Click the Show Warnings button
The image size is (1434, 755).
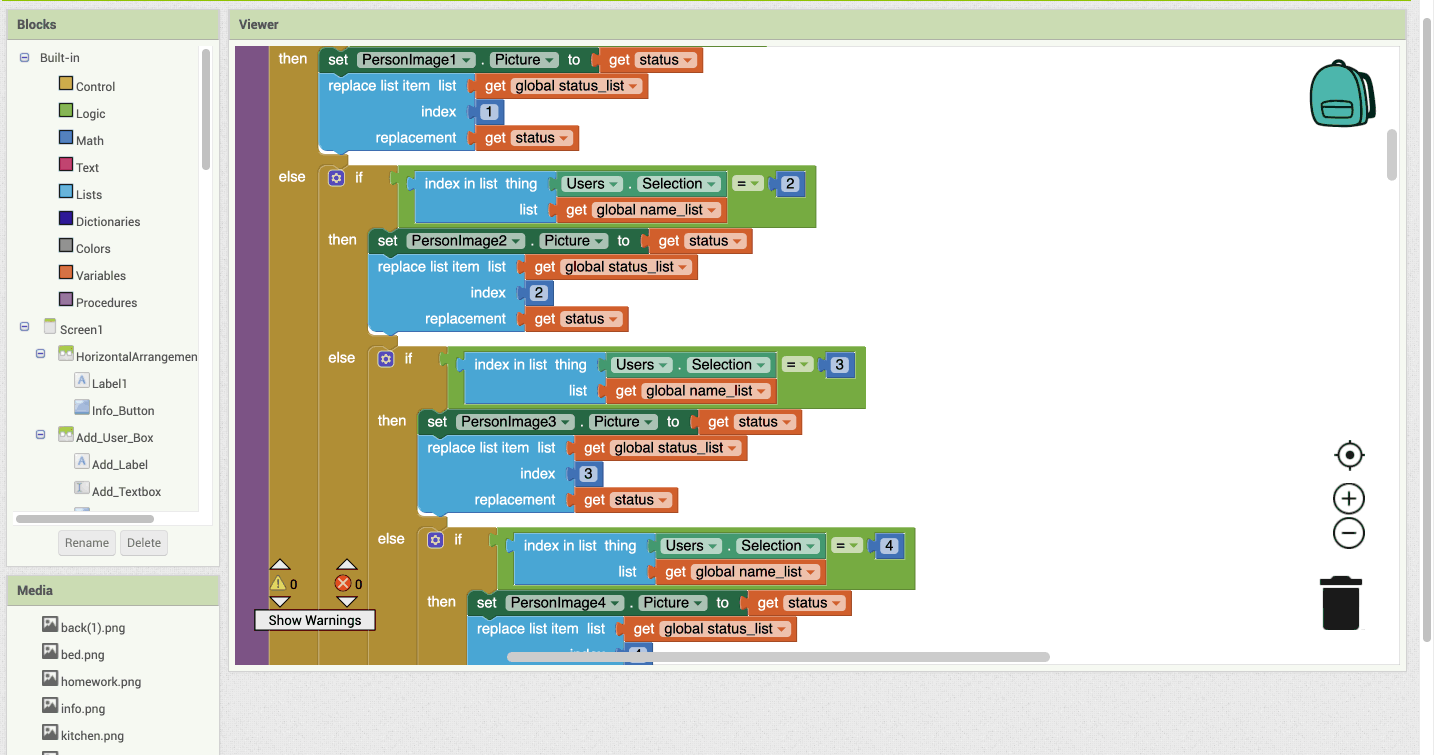click(314, 620)
